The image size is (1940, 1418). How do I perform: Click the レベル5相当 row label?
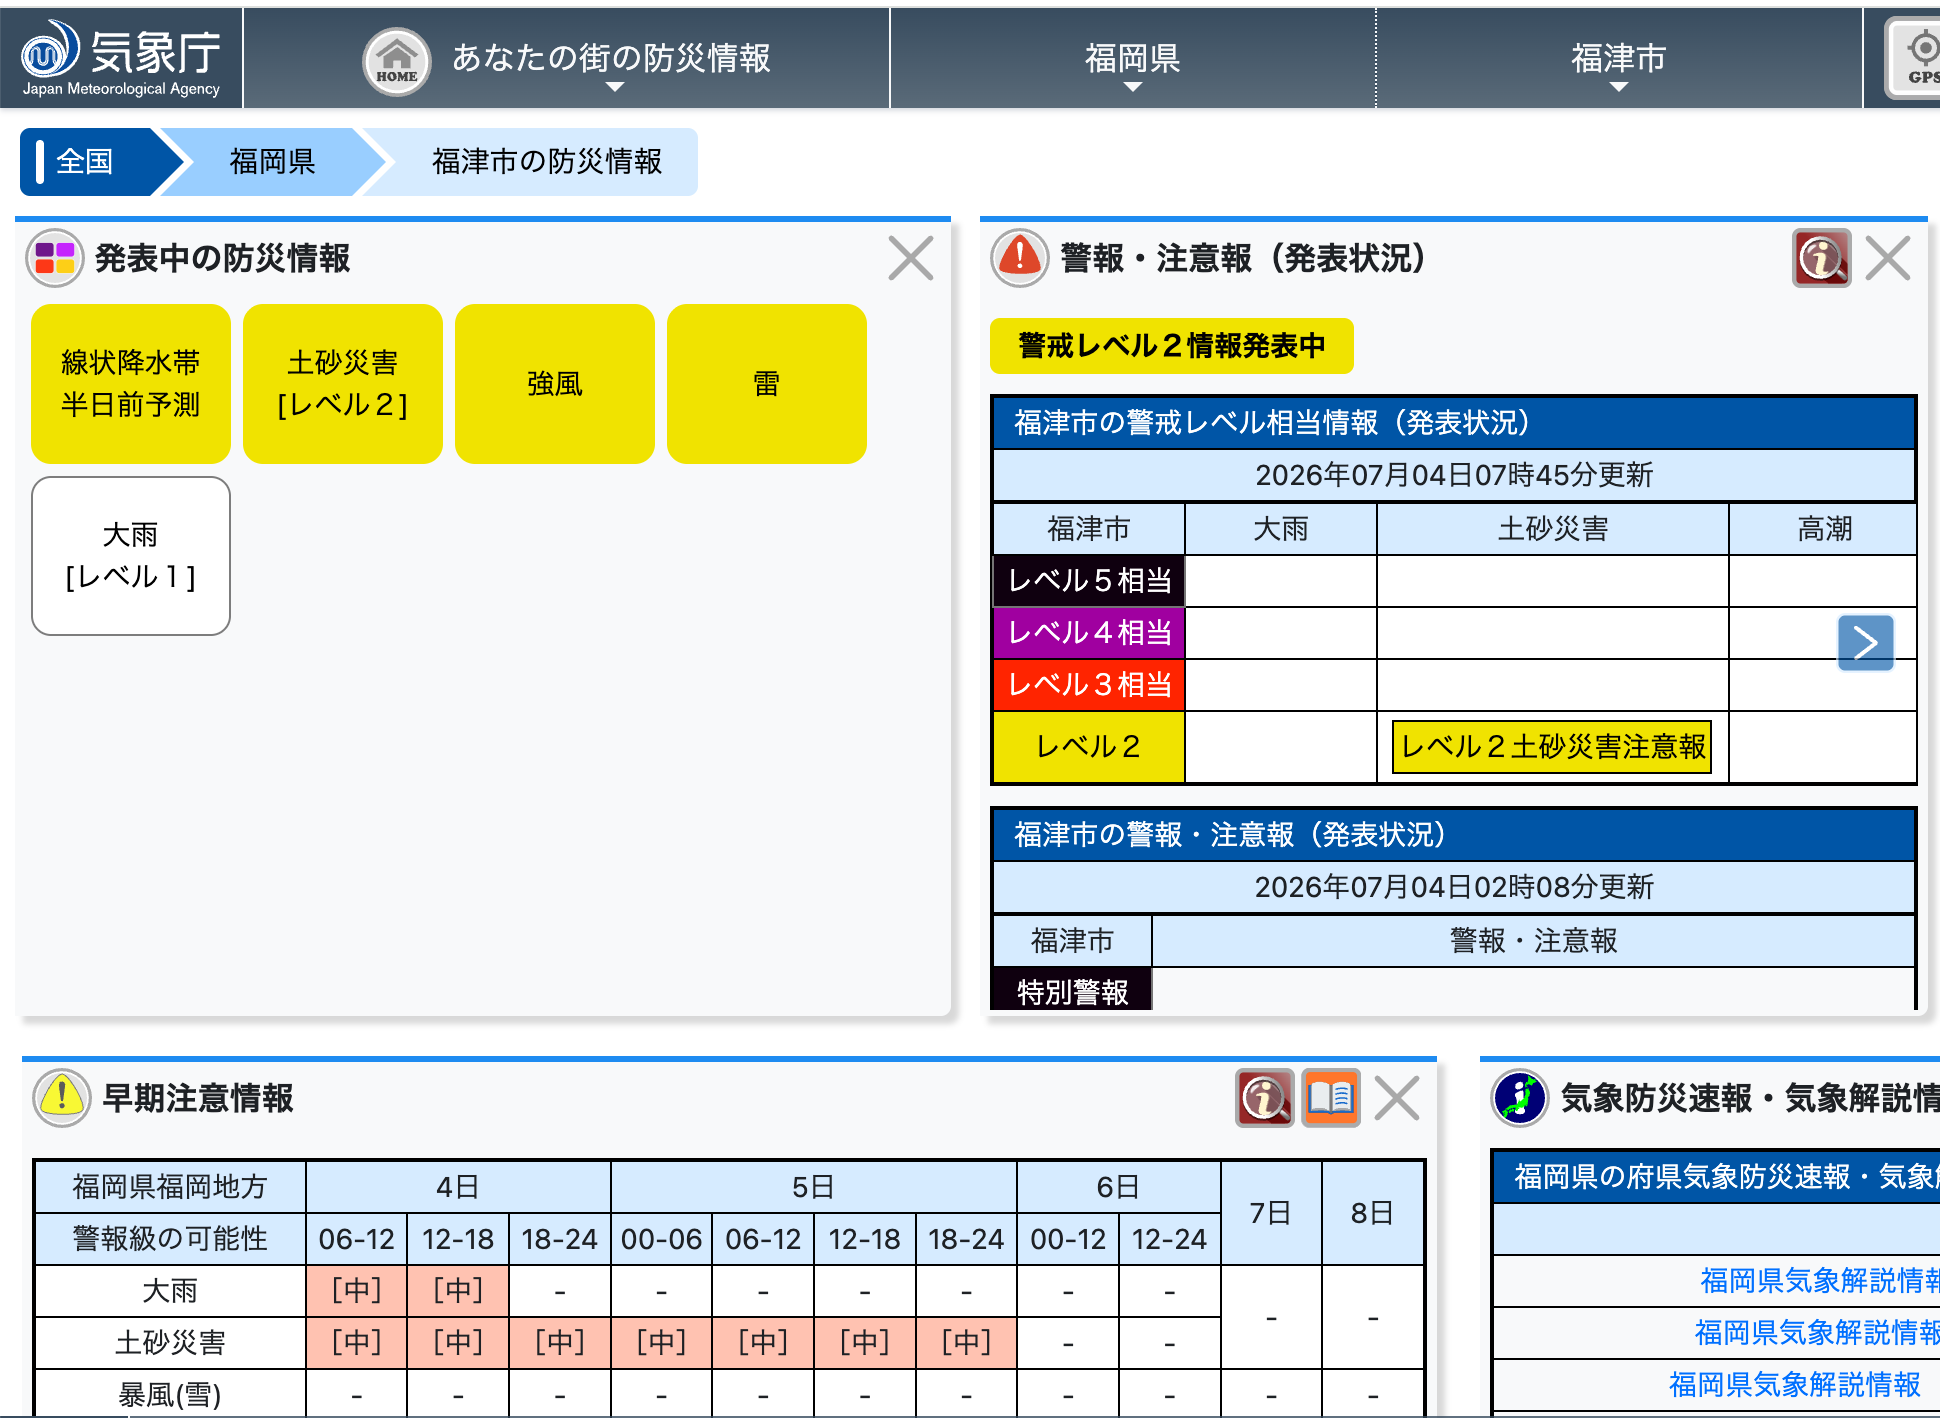(1089, 581)
